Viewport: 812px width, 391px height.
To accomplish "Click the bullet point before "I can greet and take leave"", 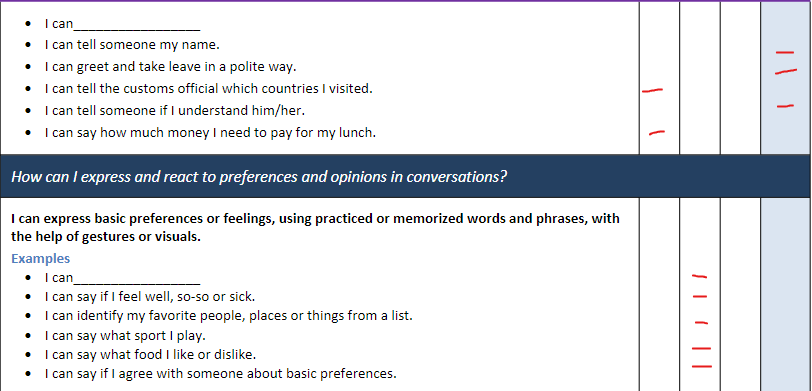I will pos(28,67).
